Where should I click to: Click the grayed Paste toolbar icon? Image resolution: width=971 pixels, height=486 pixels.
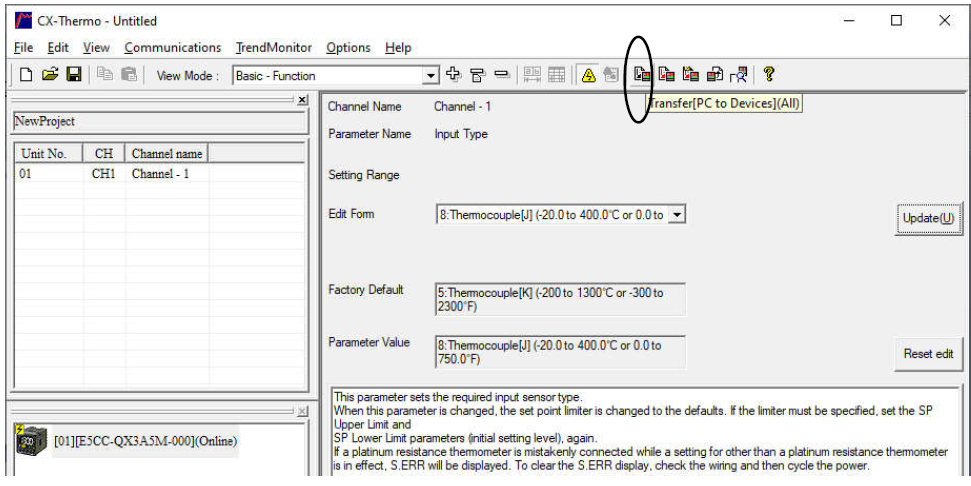pos(129,75)
